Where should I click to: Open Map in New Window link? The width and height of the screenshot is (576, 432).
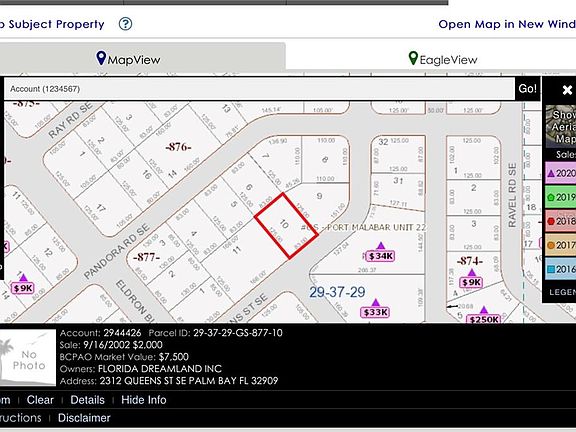click(507, 24)
